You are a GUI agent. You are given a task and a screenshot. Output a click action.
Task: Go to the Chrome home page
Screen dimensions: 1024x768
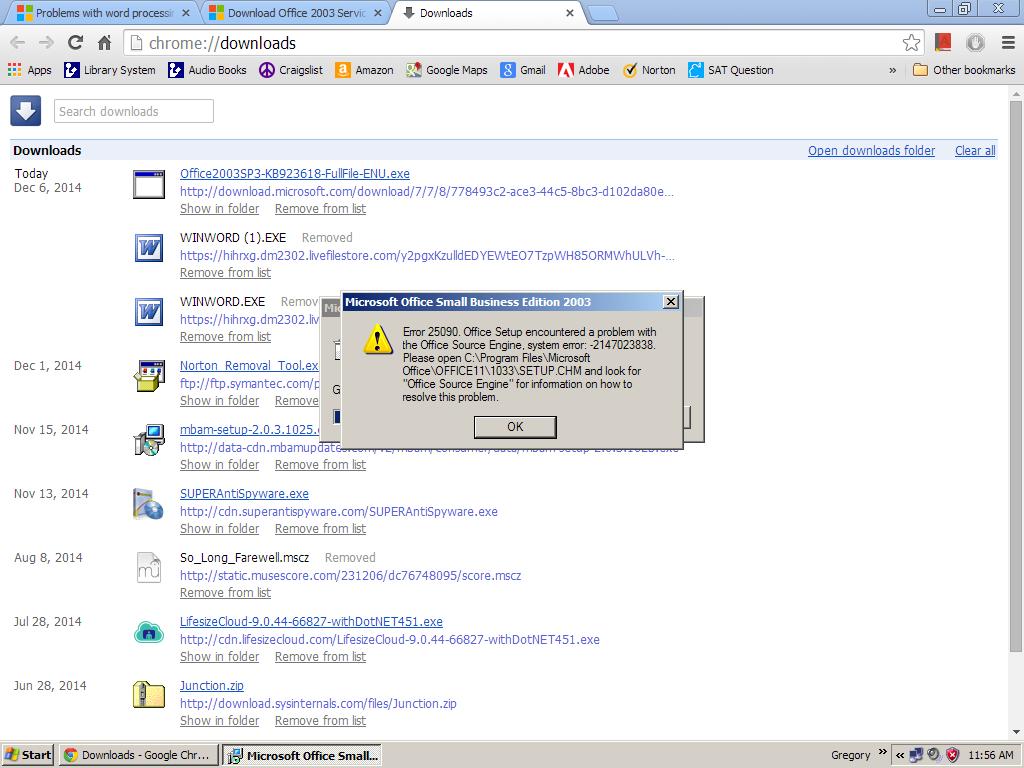[104, 43]
